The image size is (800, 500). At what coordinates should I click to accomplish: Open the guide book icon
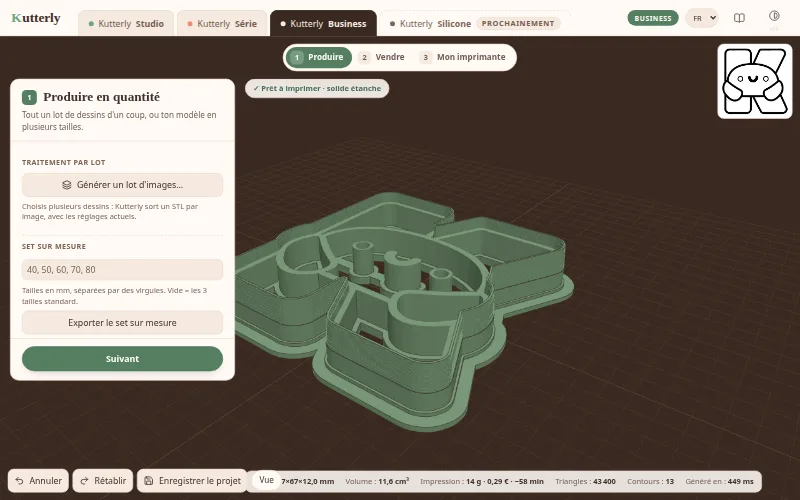(739, 18)
